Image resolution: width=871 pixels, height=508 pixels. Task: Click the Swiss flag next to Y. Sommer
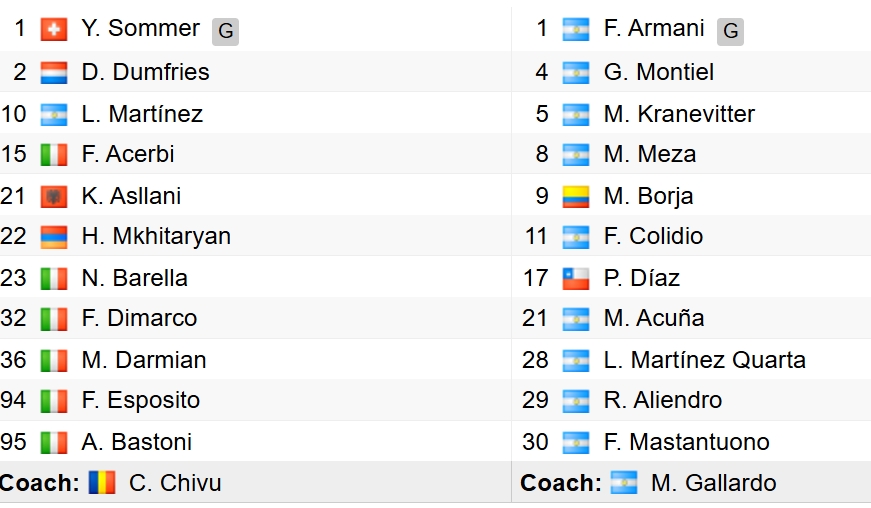tap(54, 29)
